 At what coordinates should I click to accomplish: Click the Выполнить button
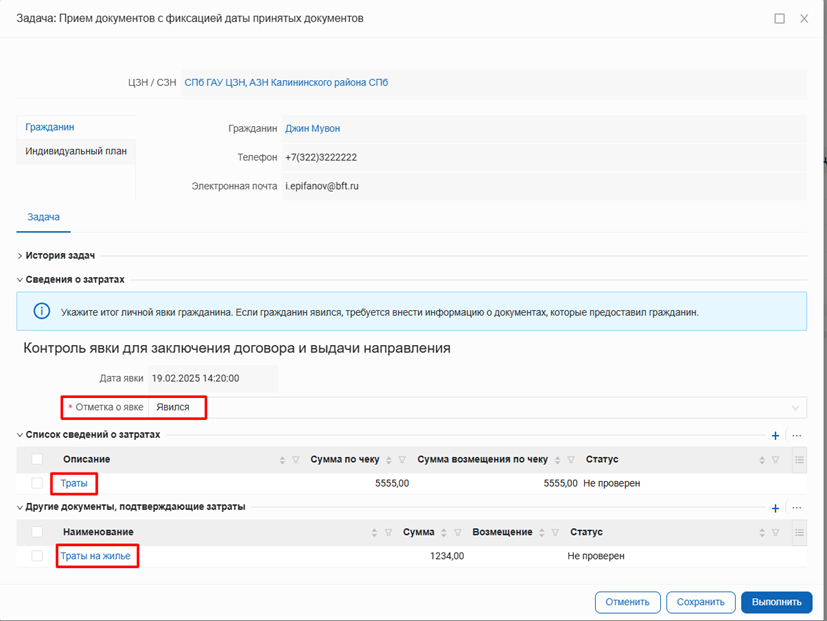coord(776,602)
